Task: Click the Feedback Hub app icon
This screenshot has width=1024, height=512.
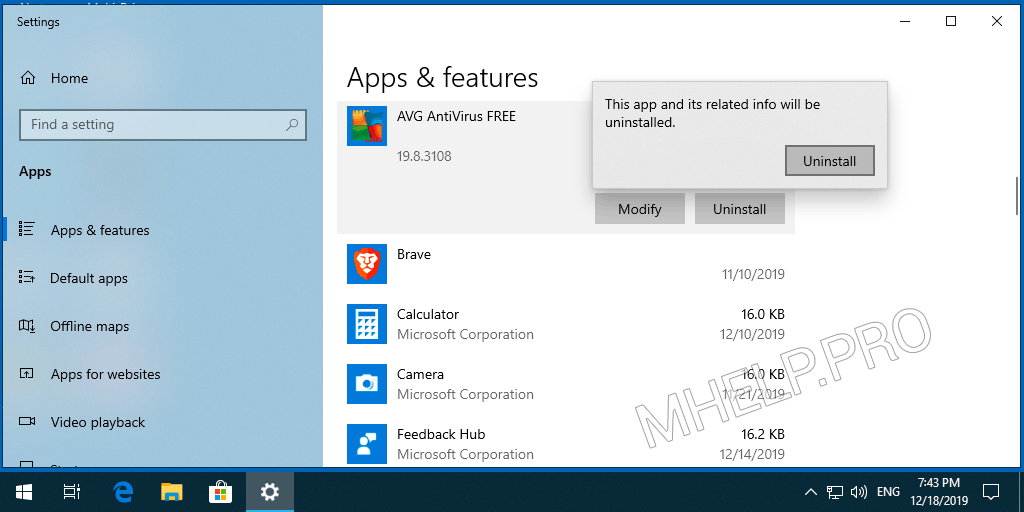Action: [366, 444]
